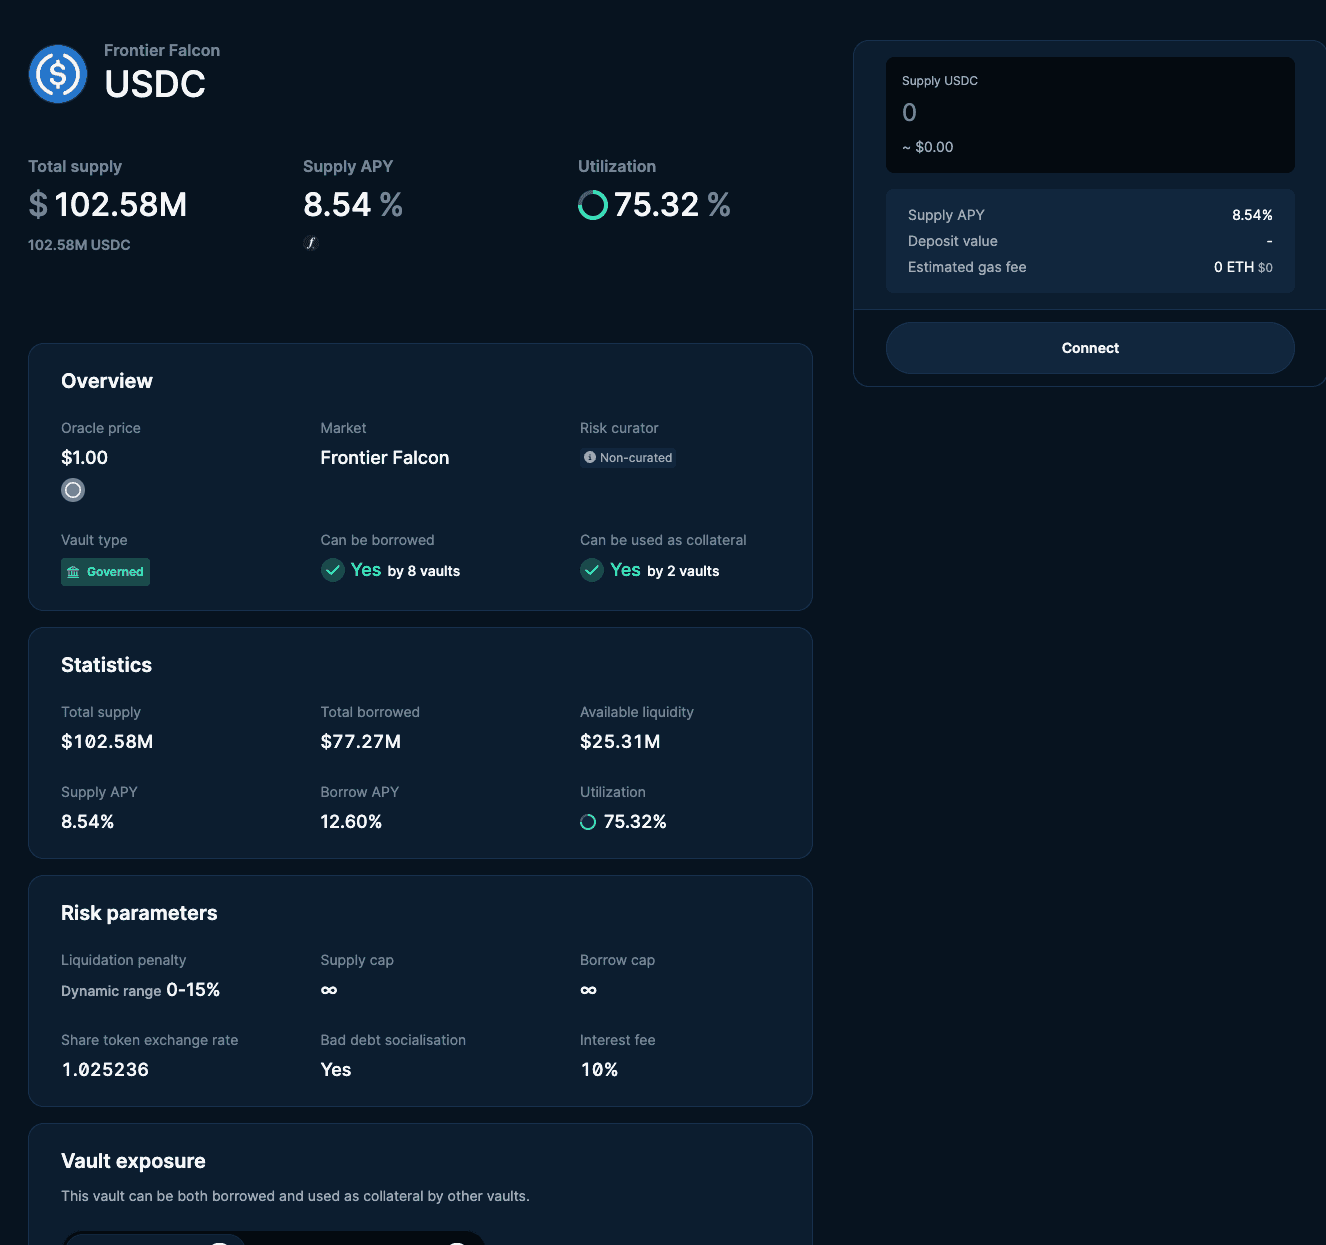
Task: Click the checkmark beside Can be borrowed
Action: 333,570
